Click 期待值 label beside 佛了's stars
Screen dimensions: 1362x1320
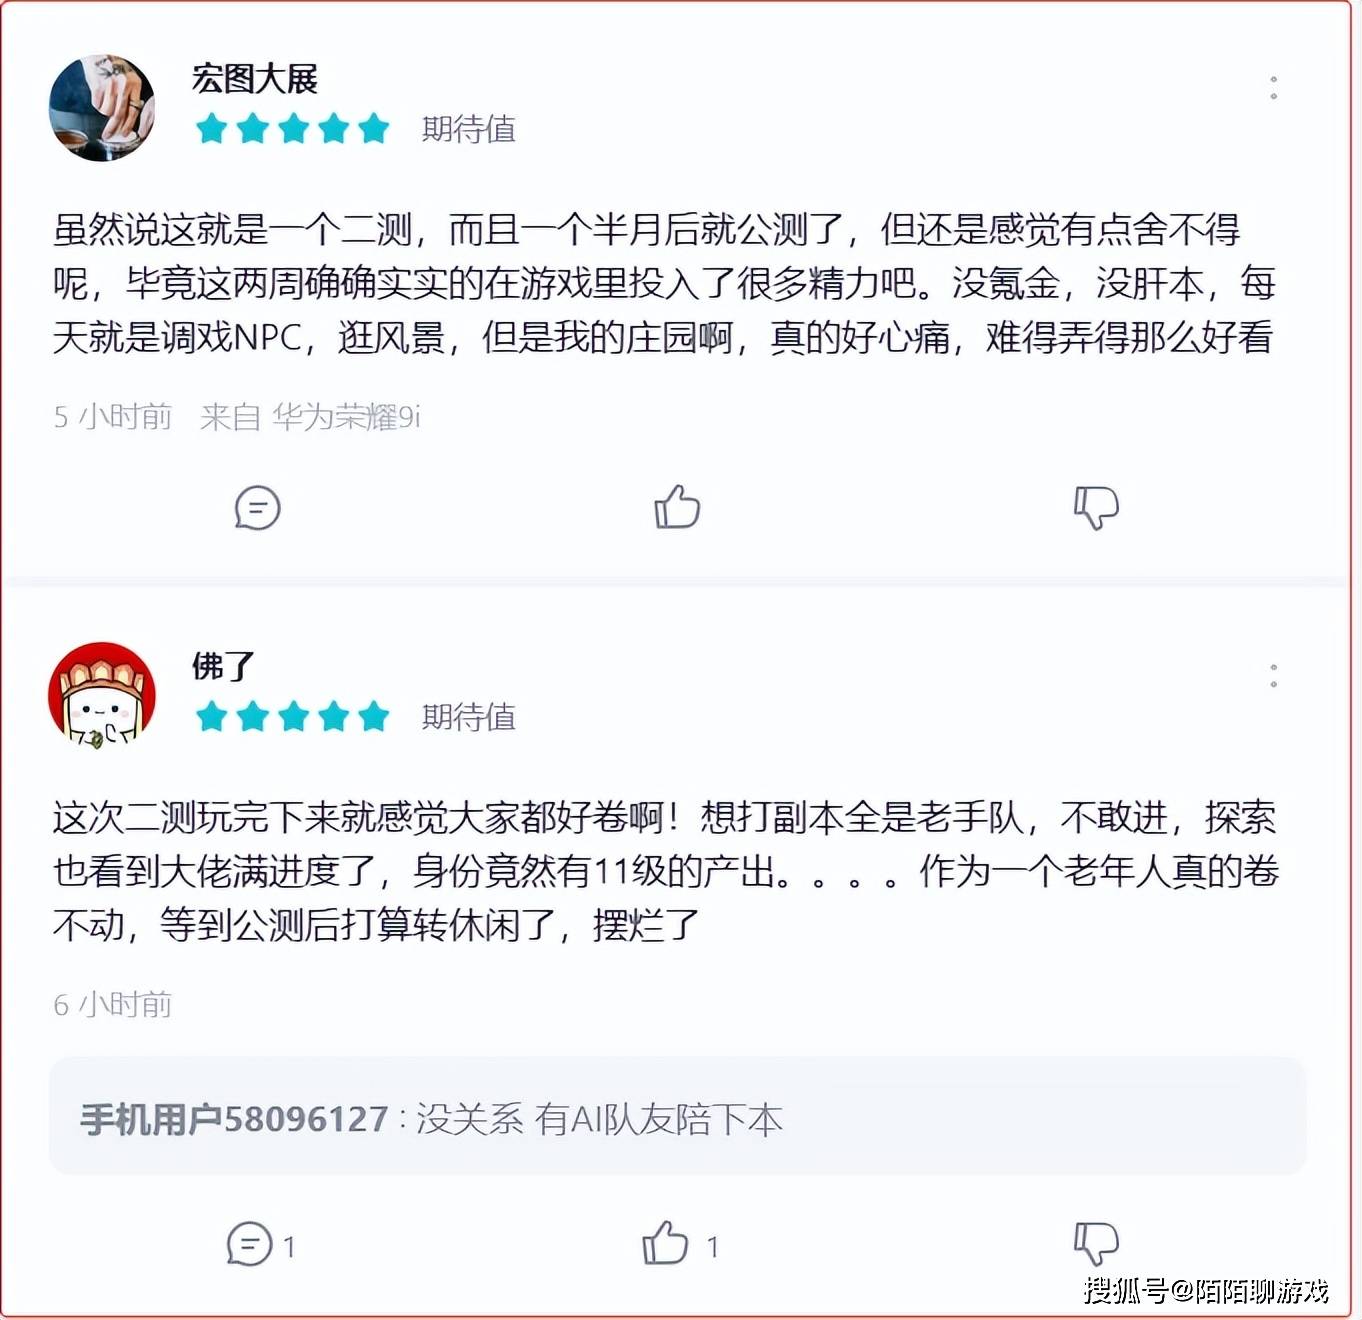[469, 716]
